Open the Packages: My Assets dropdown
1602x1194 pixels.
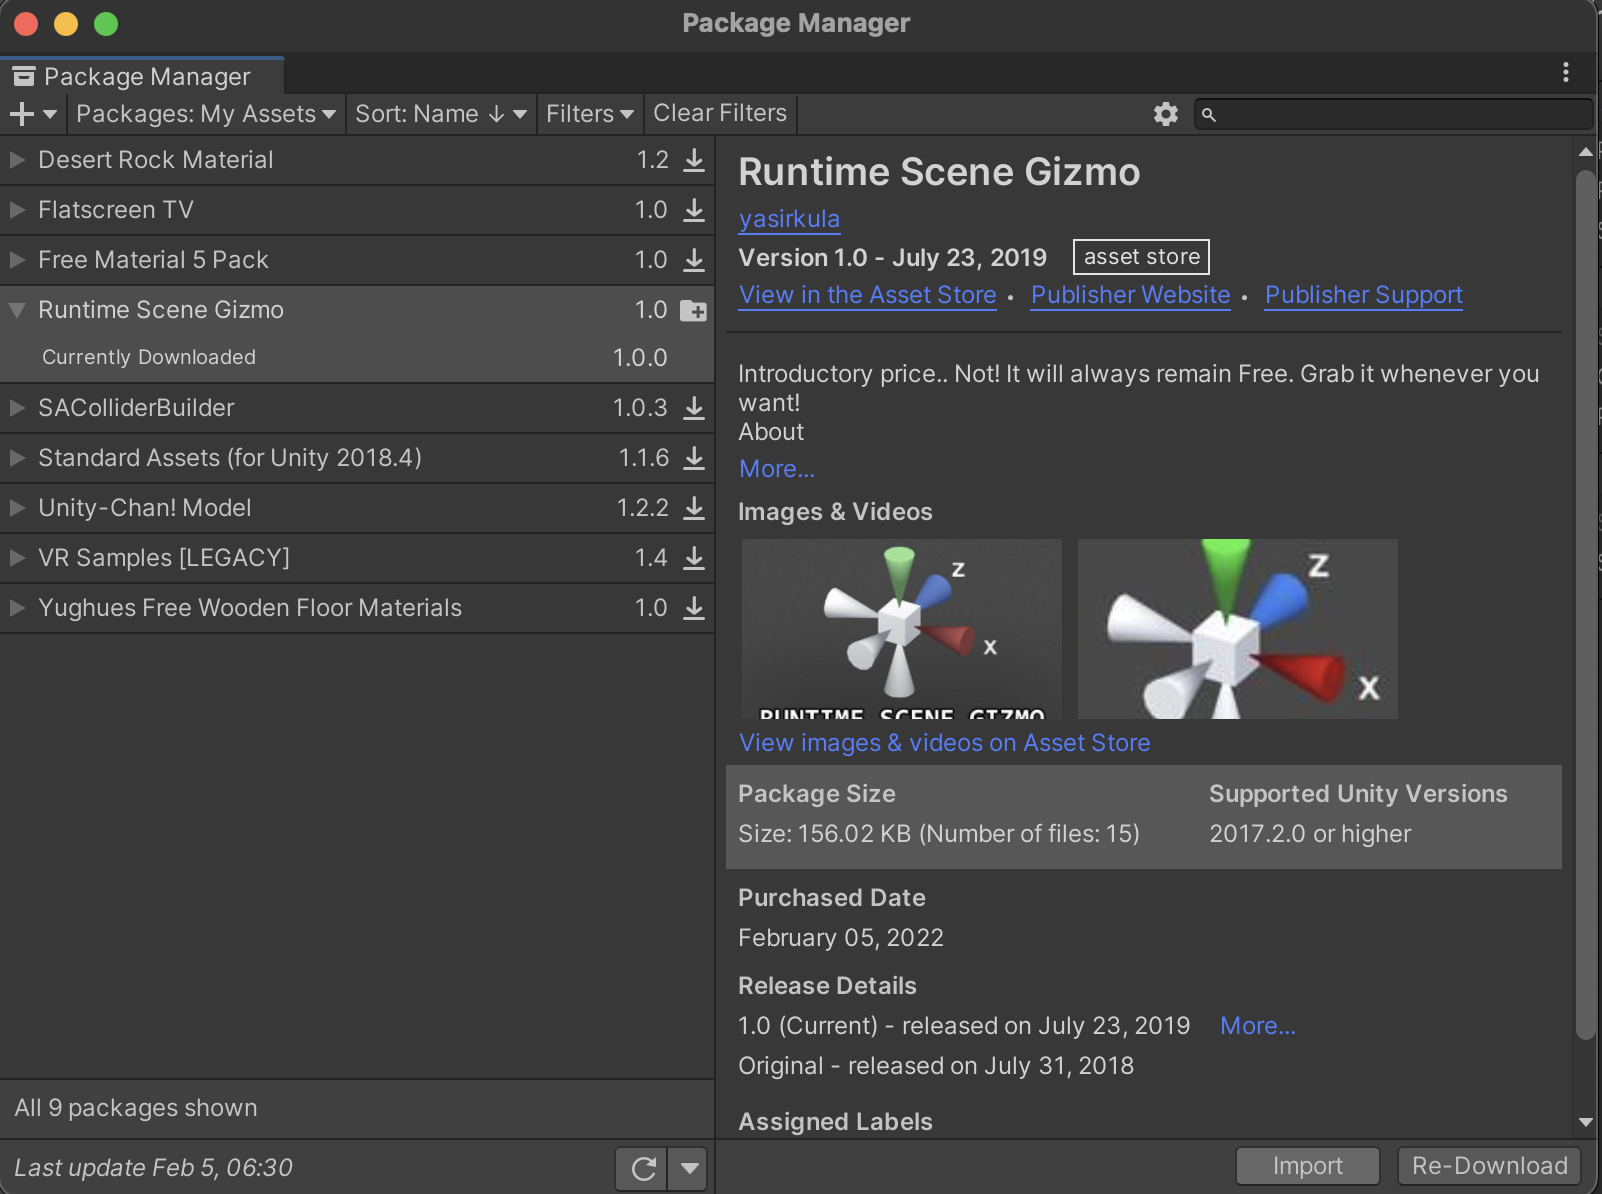click(204, 114)
